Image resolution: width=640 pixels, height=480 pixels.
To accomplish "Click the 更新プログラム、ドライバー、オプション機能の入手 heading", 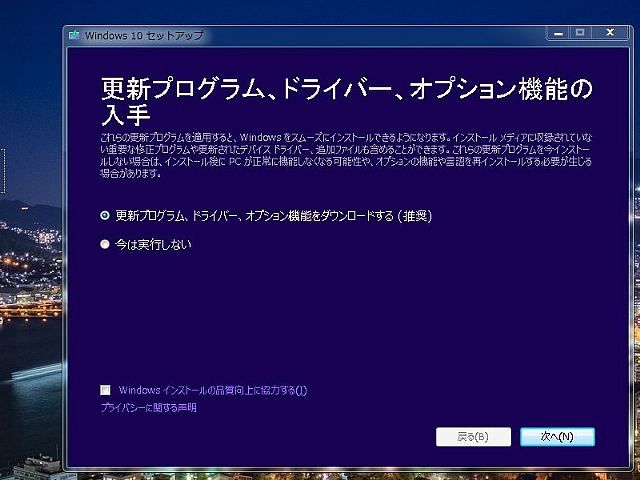I will pyautogui.click(x=346, y=101).
